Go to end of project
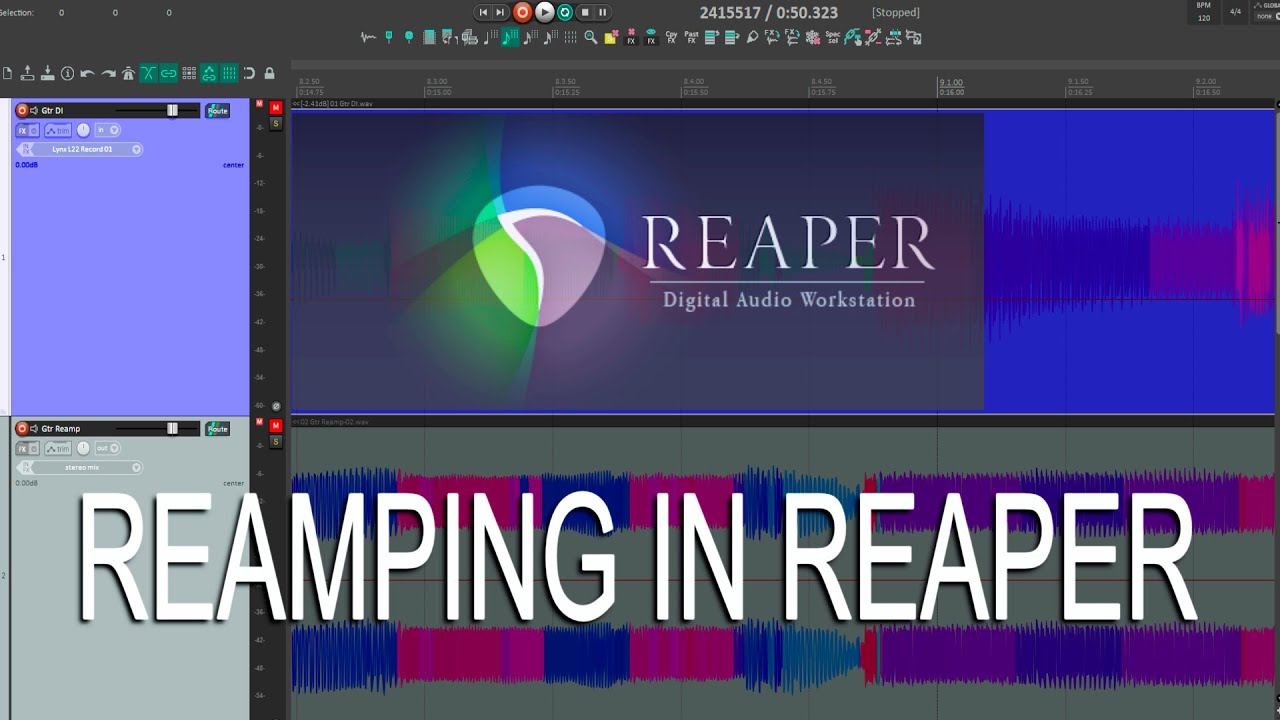The width and height of the screenshot is (1280, 720). [x=502, y=12]
